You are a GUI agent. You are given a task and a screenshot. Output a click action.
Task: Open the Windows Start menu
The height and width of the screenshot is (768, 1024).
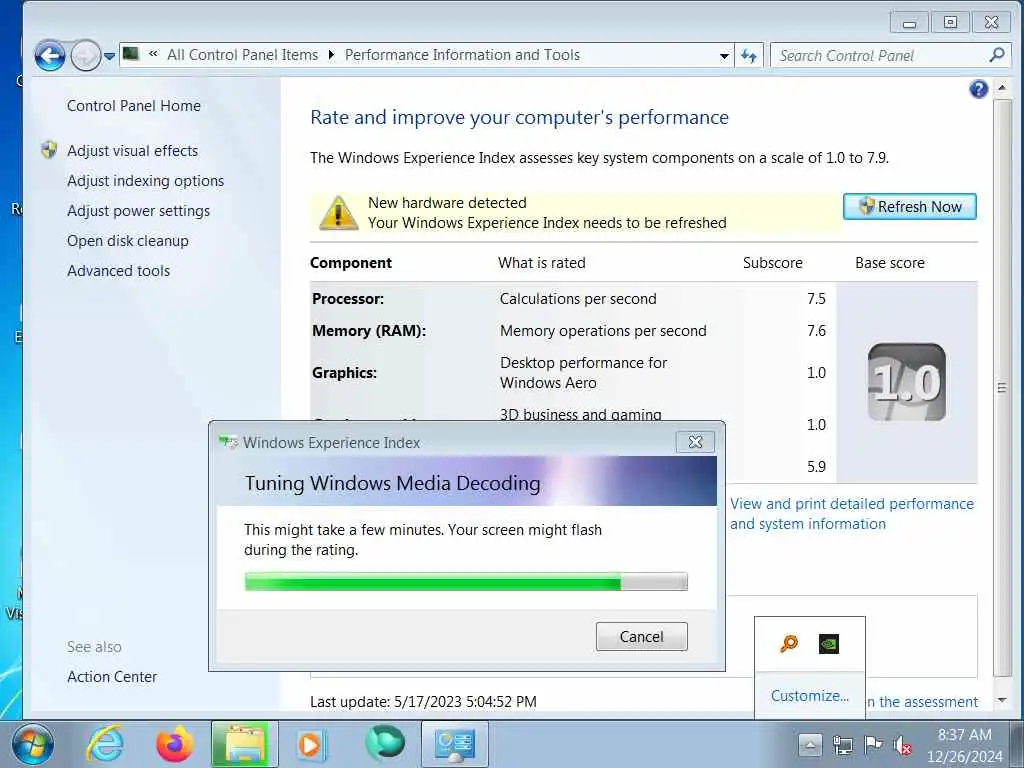[33, 744]
